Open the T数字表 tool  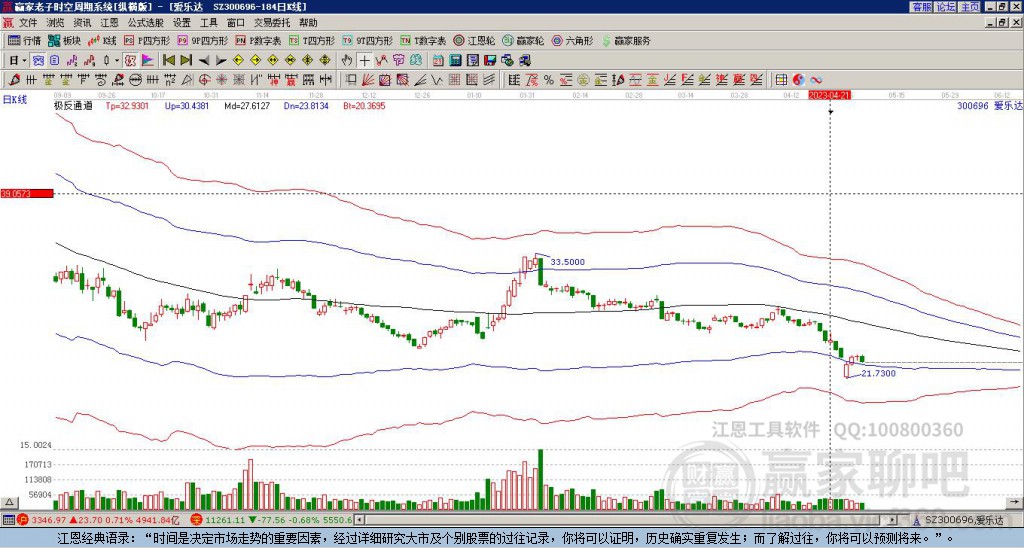tap(423, 40)
